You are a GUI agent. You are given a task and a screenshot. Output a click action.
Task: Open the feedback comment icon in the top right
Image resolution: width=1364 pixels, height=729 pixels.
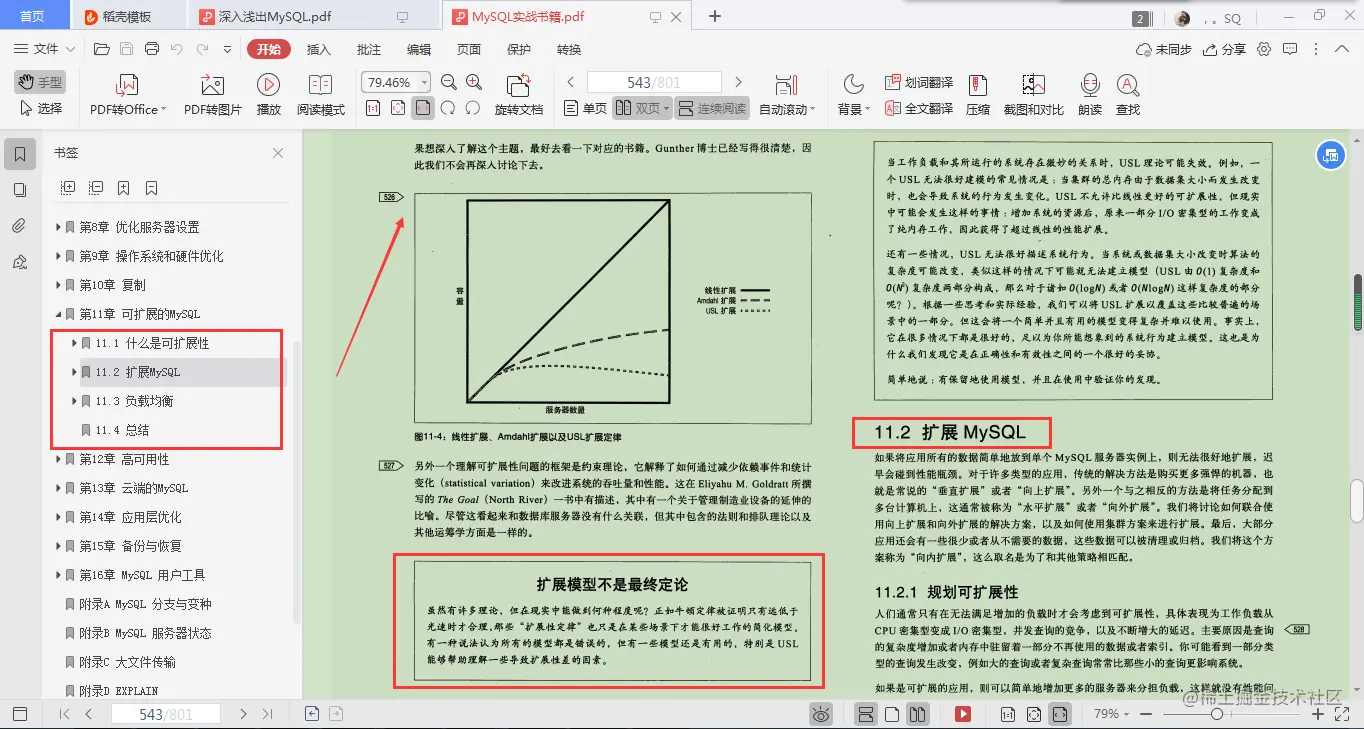point(1291,49)
